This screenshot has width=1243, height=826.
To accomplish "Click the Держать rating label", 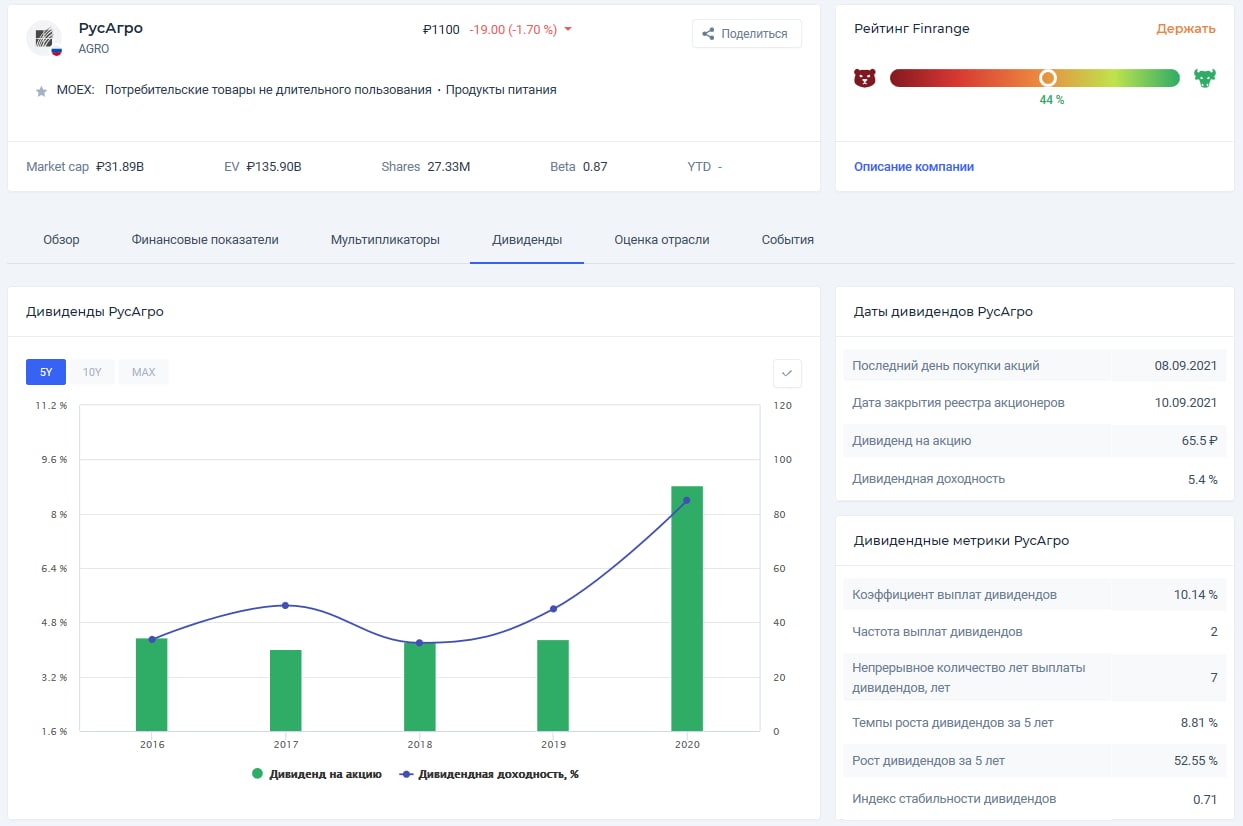I will point(1186,29).
